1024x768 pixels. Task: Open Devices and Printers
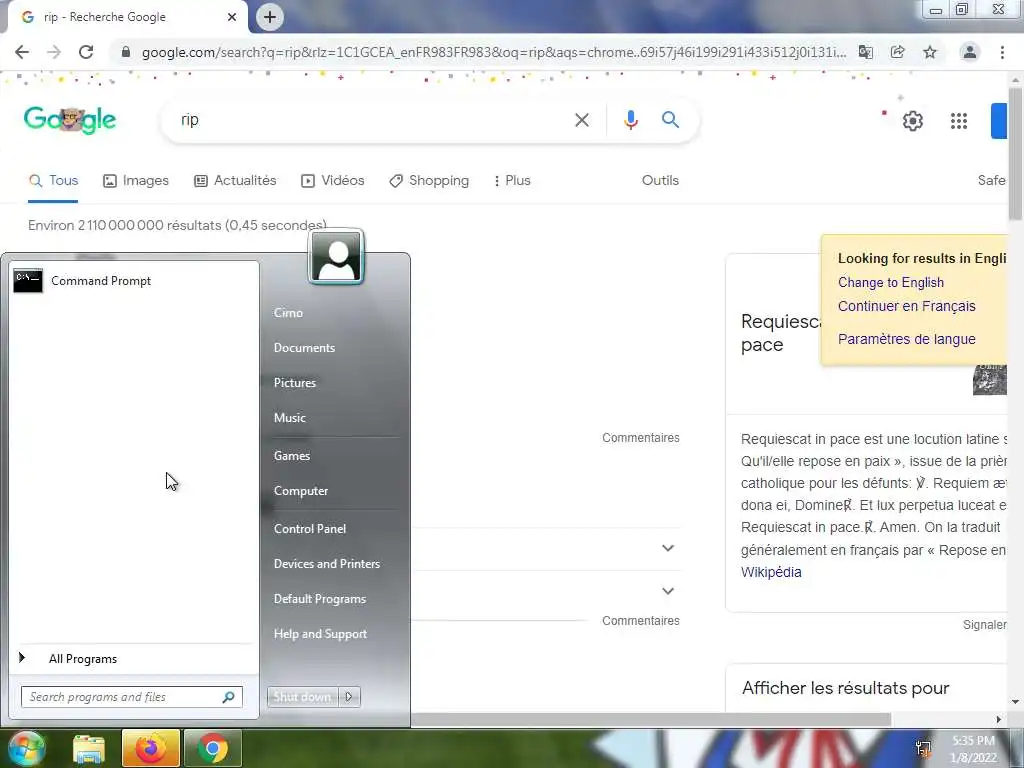pos(327,564)
